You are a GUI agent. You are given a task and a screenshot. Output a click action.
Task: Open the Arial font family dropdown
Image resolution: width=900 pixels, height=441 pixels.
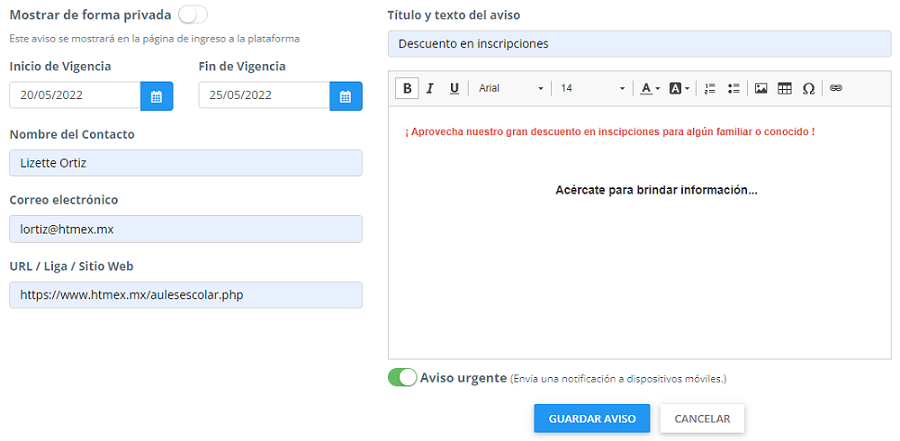[511, 88]
